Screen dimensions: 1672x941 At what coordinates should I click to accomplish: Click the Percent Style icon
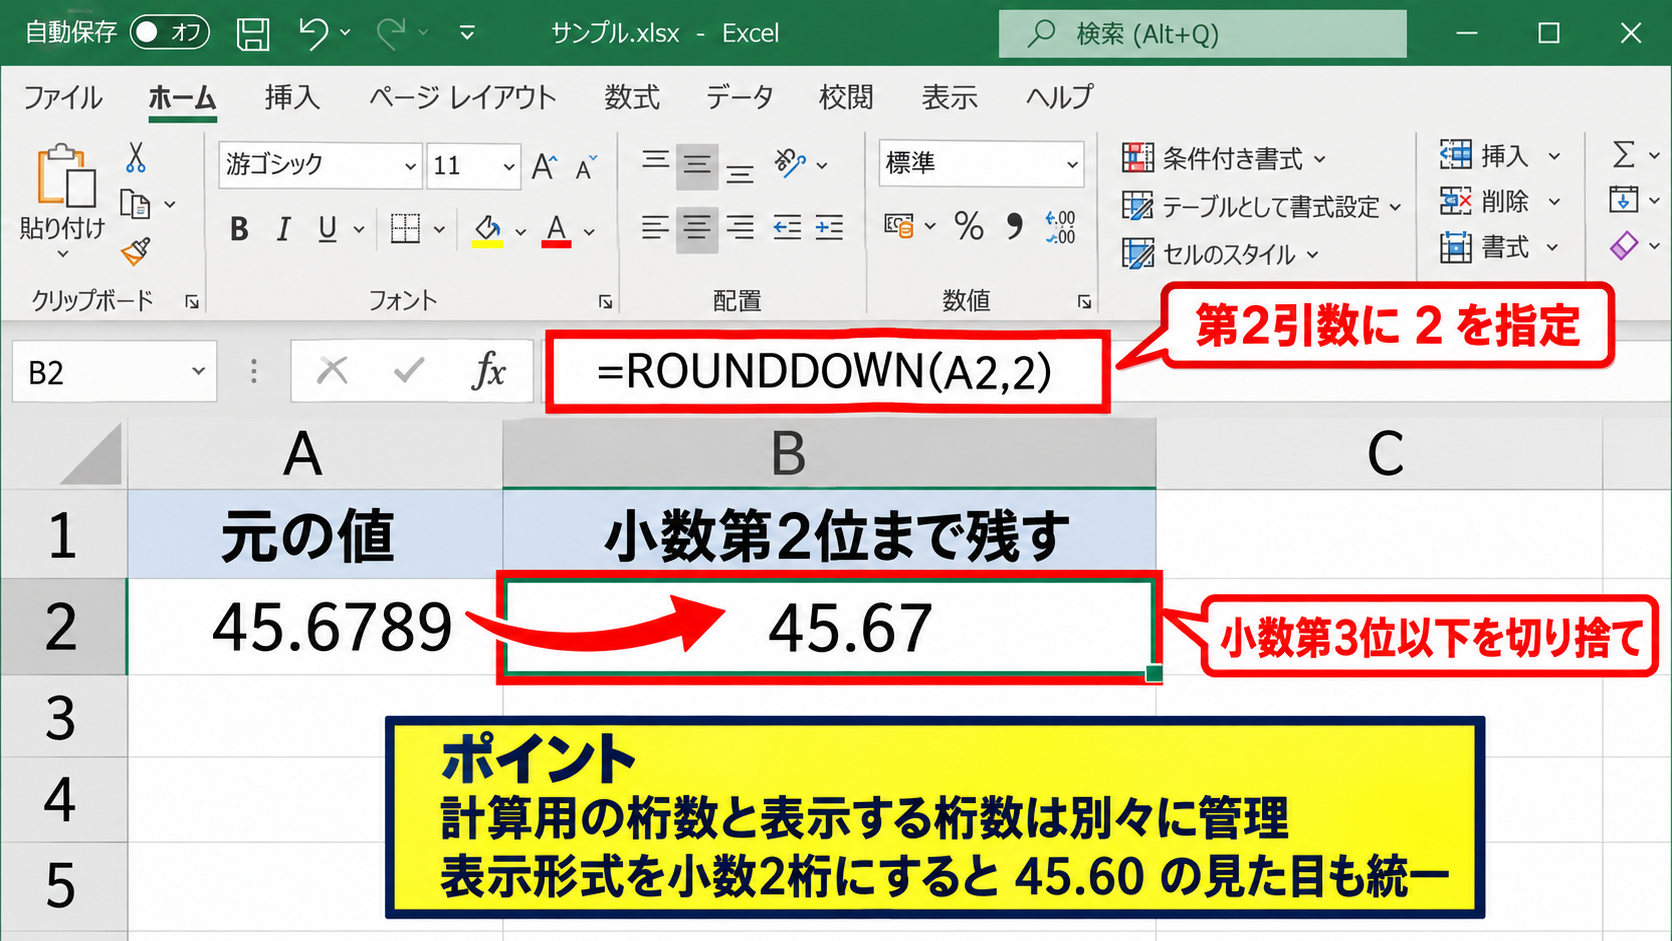(968, 226)
